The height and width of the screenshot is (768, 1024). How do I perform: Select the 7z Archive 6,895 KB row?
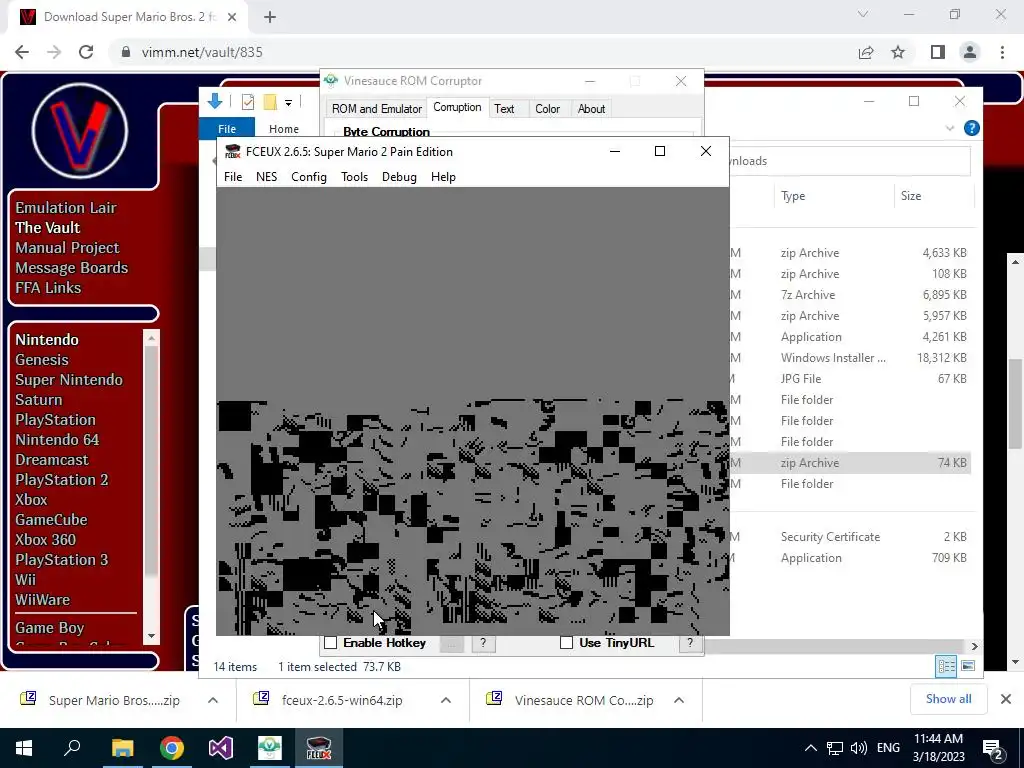(x=850, y=295)
